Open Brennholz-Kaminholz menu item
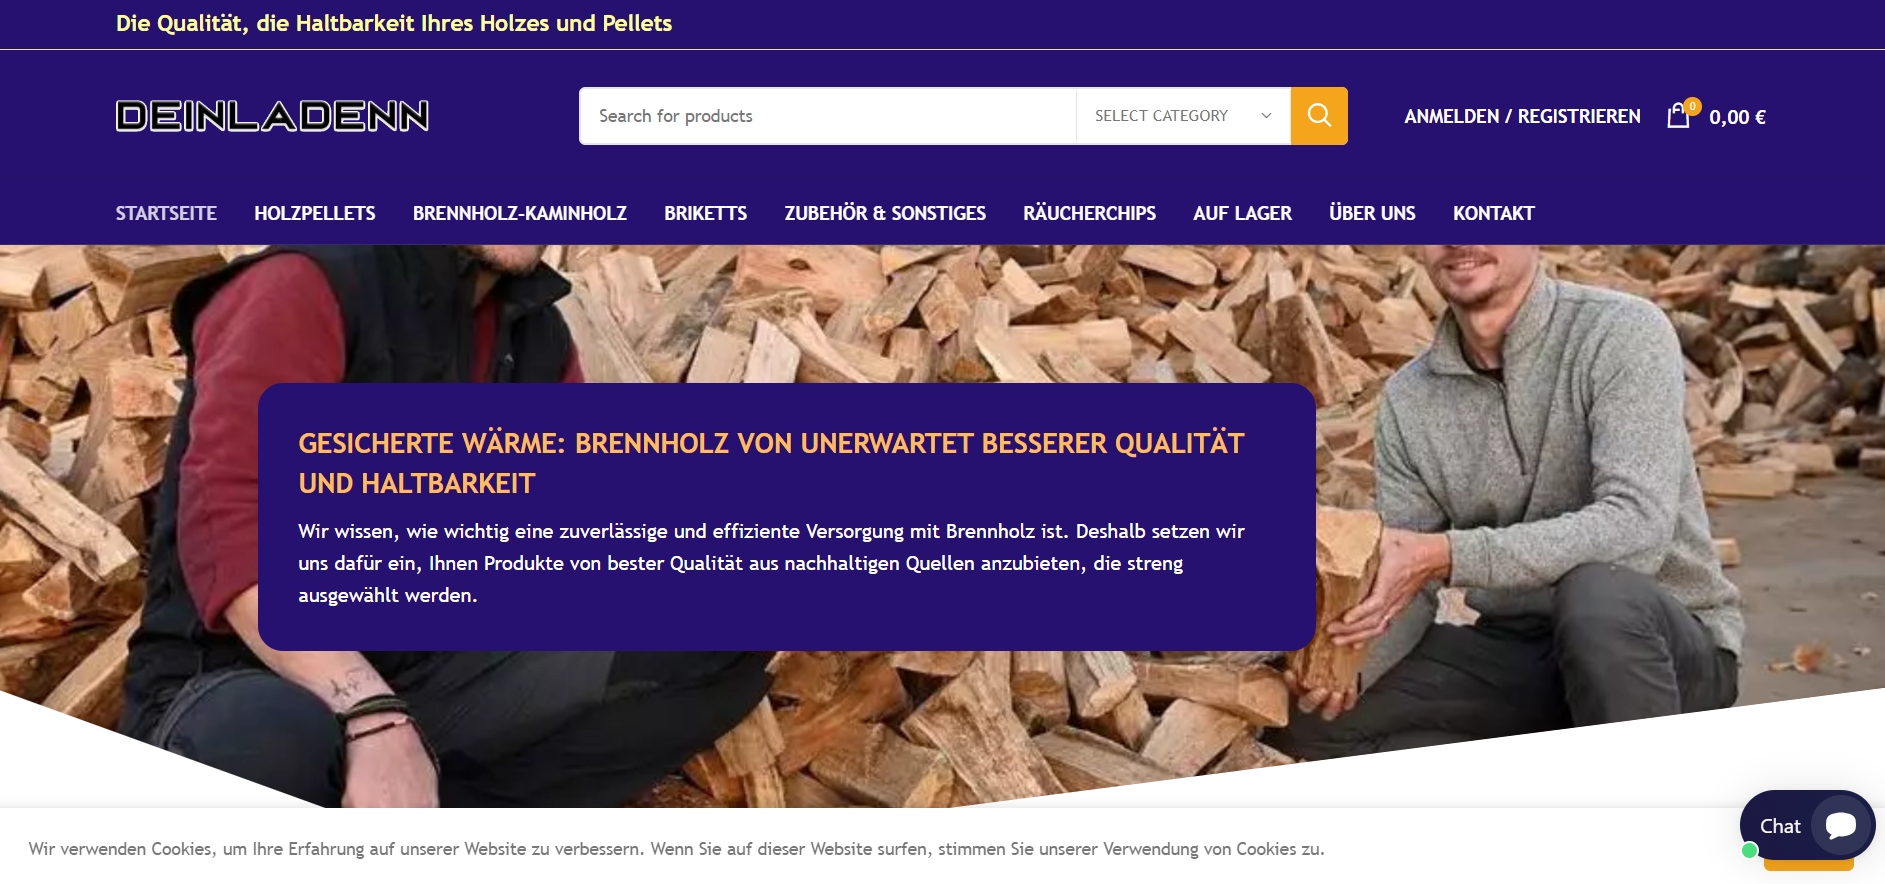Image resolution: width=1885 pixels, height=884 pixels. click(520, 213)
